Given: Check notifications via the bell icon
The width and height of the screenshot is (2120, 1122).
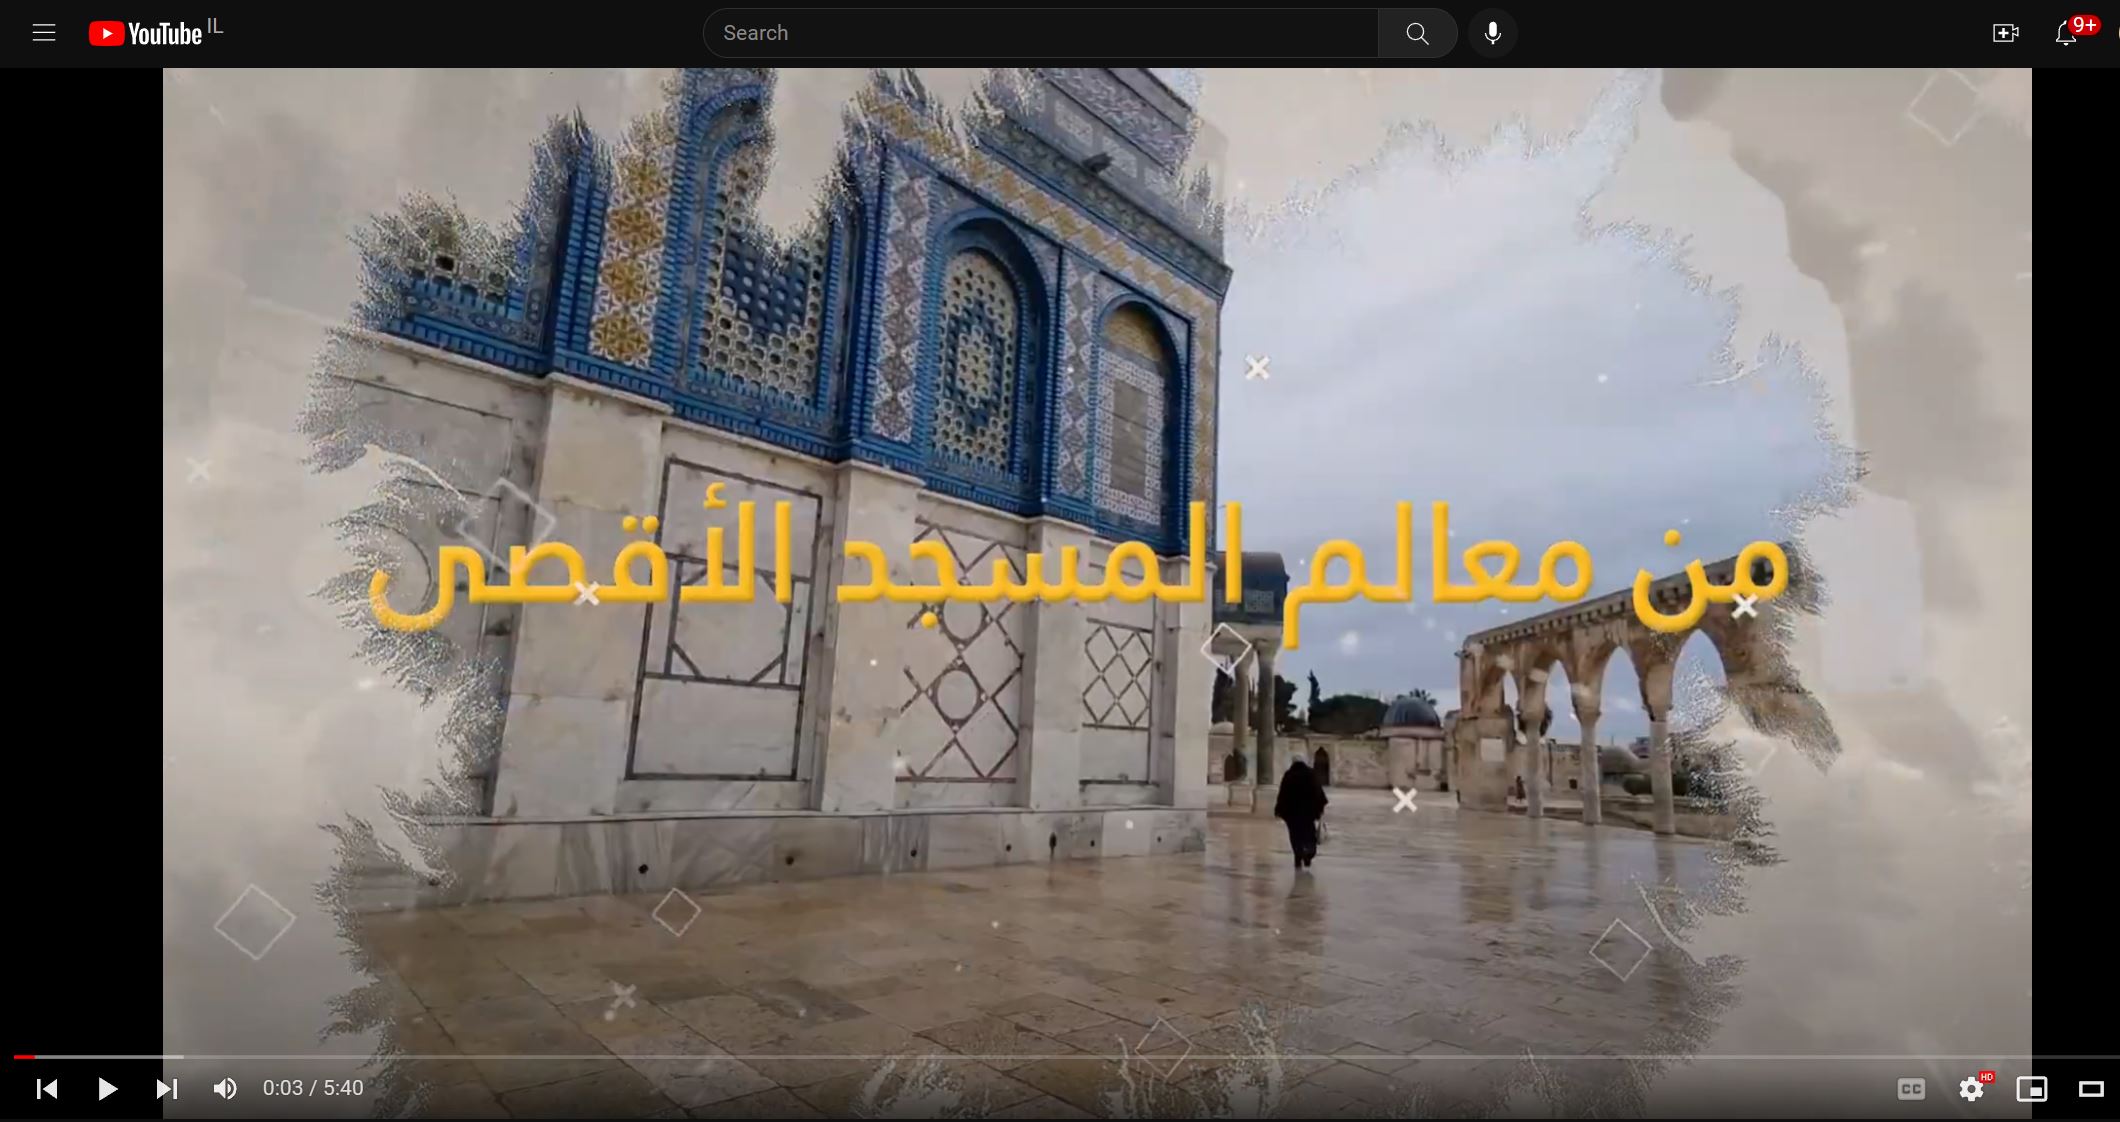Looking at the screenshot, I should coord(2065,32).
